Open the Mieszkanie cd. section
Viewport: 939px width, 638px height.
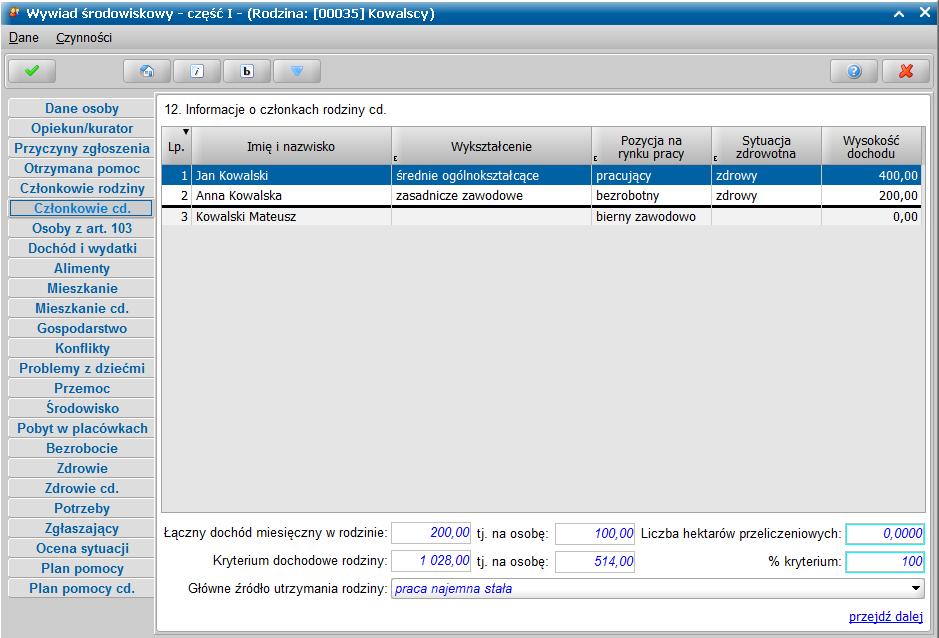[x=81, y=309]
